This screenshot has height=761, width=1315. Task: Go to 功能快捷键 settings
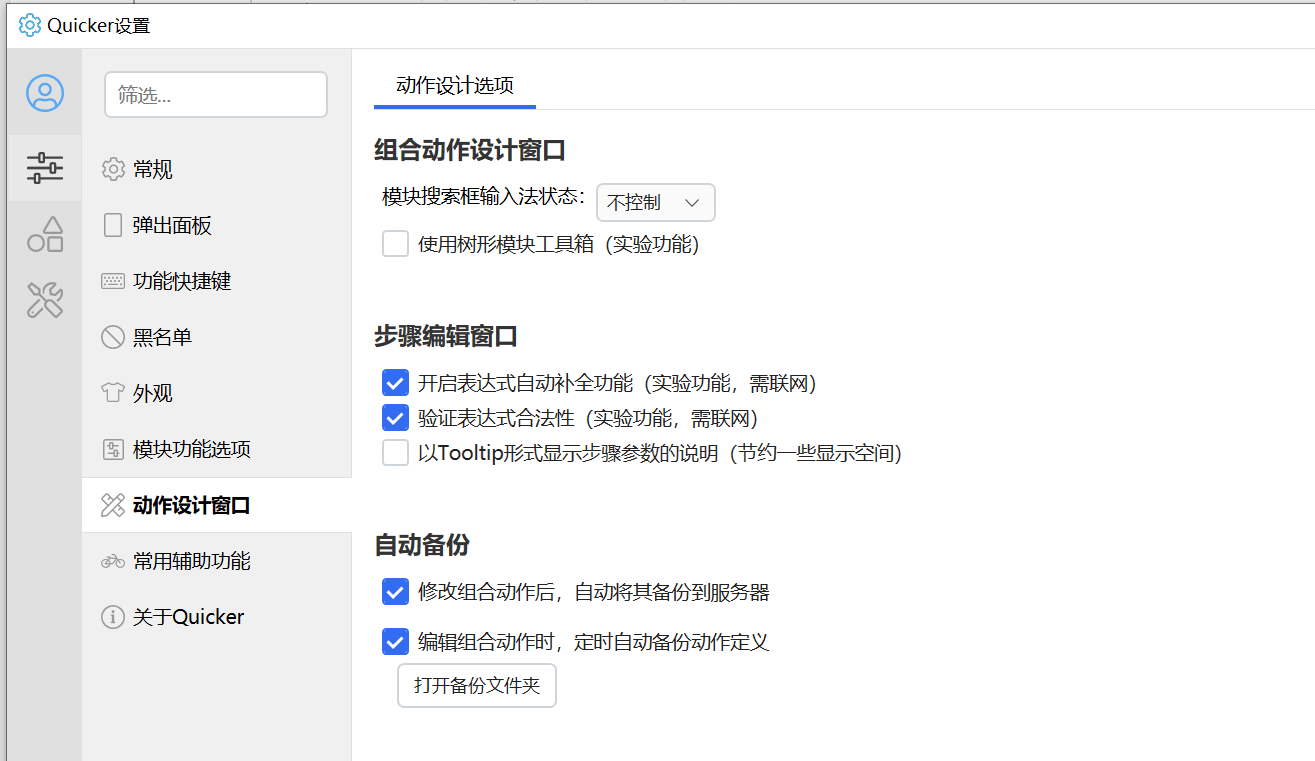point(217,282)
